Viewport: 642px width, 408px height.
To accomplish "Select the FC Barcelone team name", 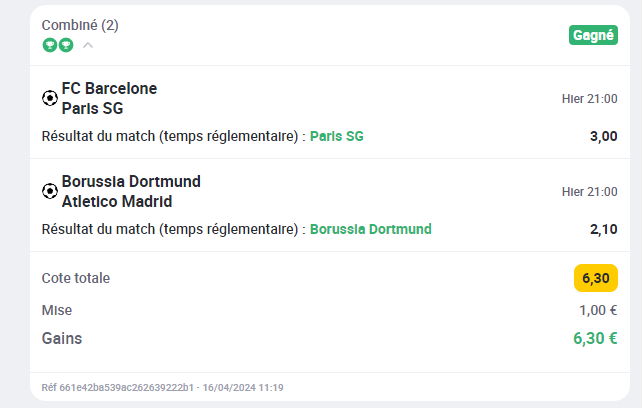I will (109, 88).
